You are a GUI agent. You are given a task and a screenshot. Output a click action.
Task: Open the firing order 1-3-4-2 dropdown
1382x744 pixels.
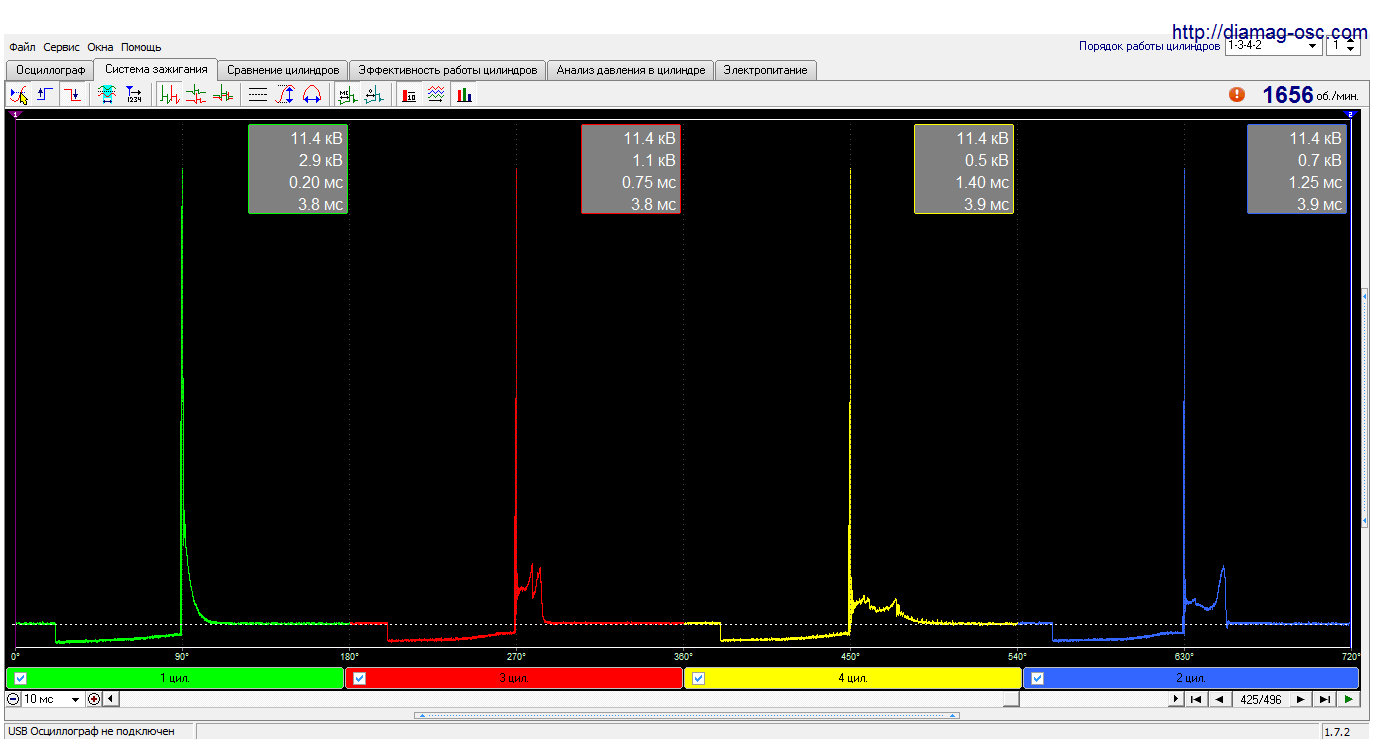pos(1272,46)
